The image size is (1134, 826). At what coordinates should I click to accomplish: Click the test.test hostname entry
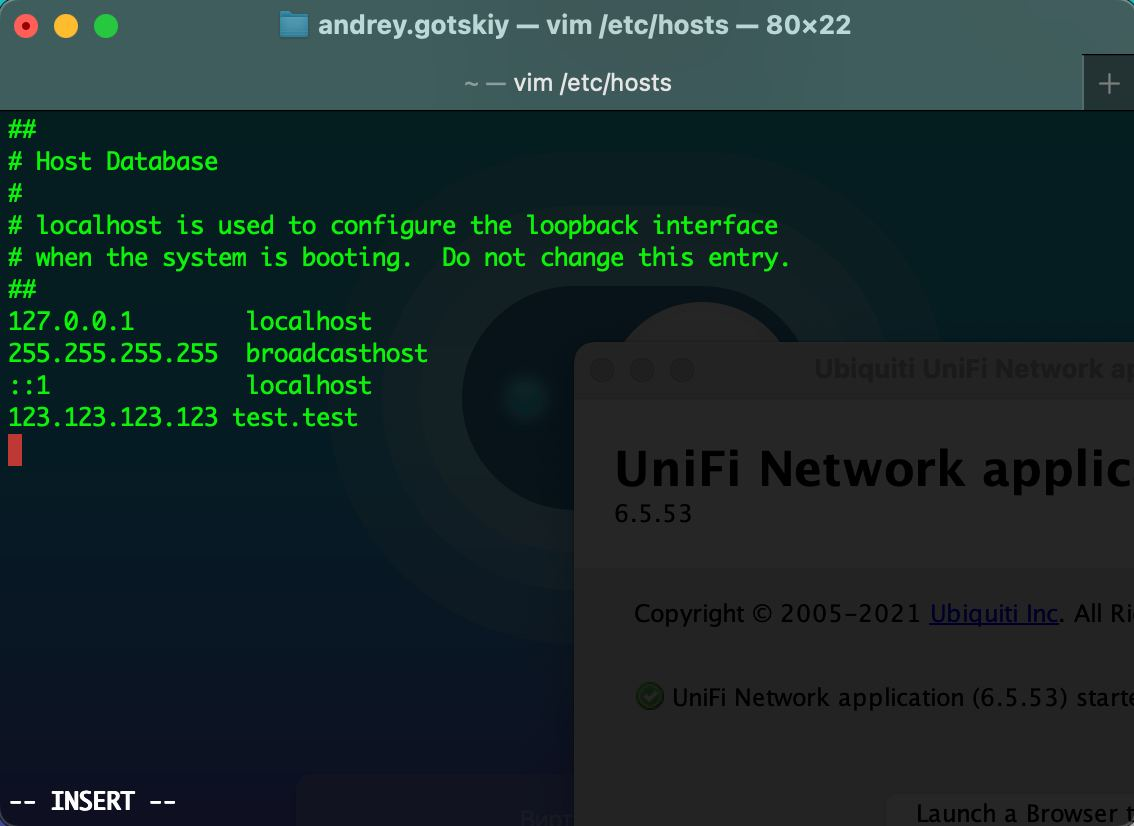click(295, 418)
